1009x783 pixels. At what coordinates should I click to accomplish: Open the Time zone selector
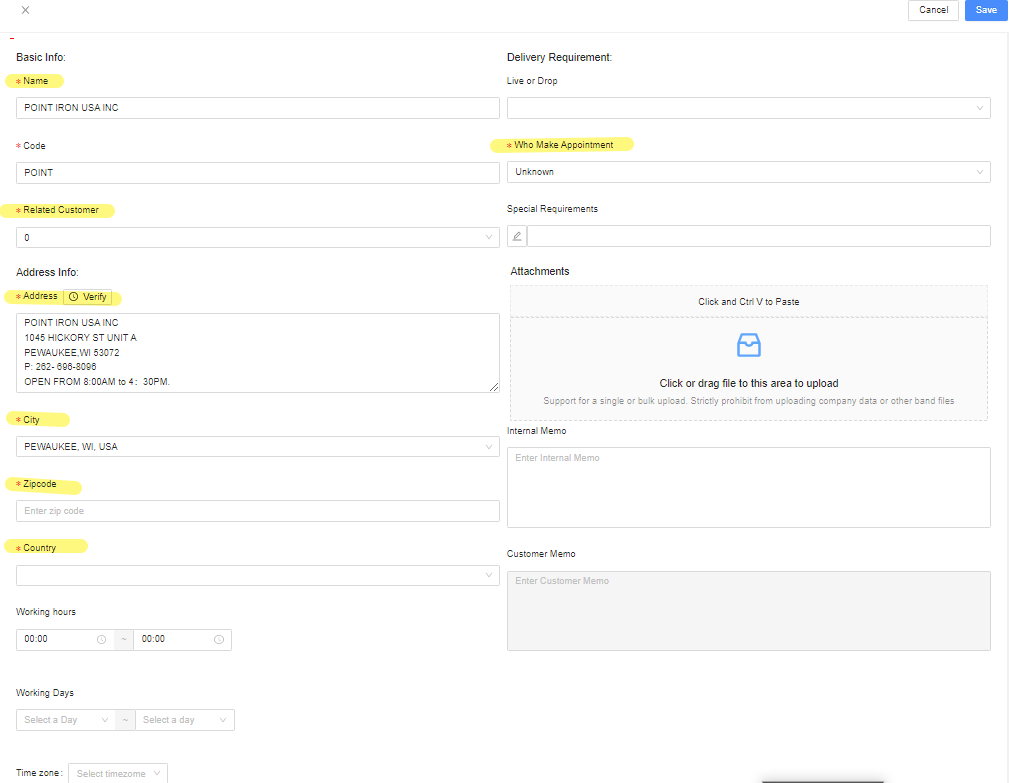coord(118,773)
